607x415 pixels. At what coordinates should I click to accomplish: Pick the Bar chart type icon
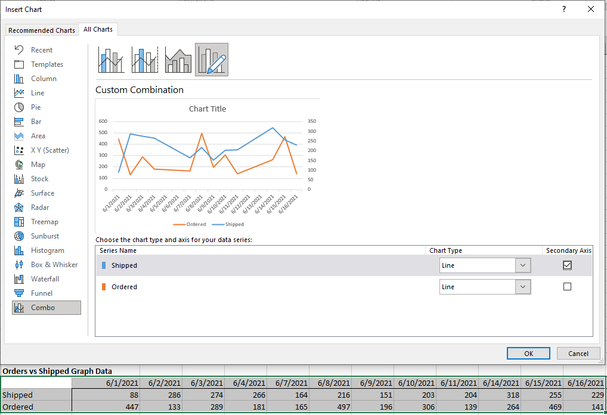[19, 122]
